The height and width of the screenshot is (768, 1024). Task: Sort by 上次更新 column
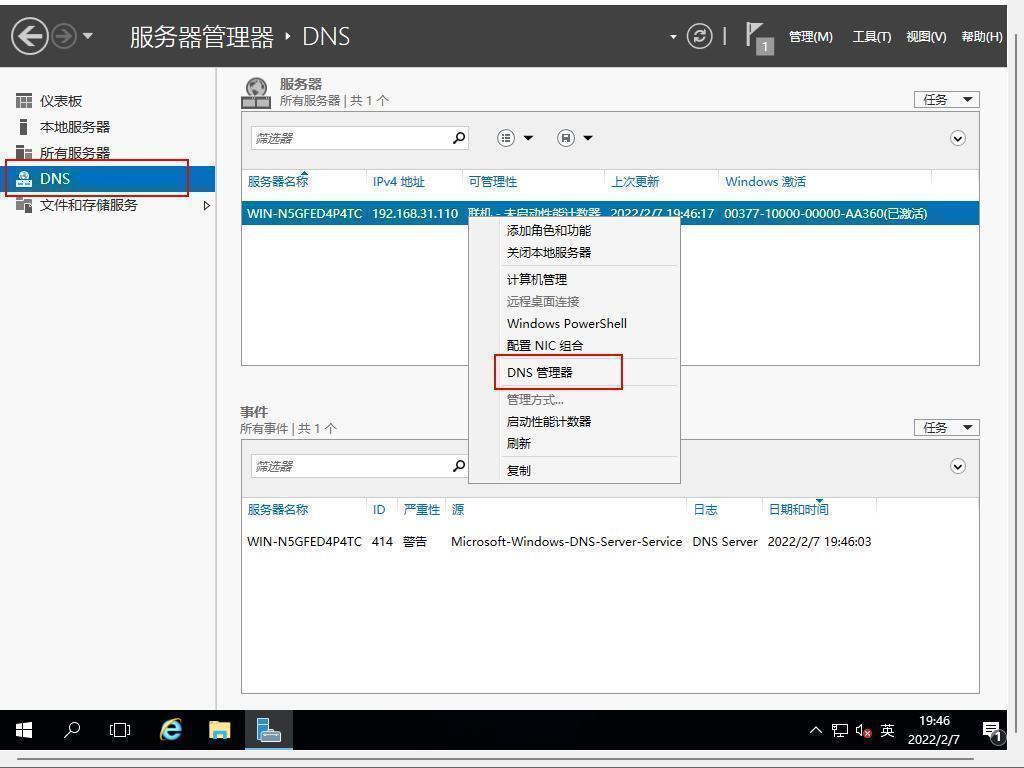click(635, 182)
